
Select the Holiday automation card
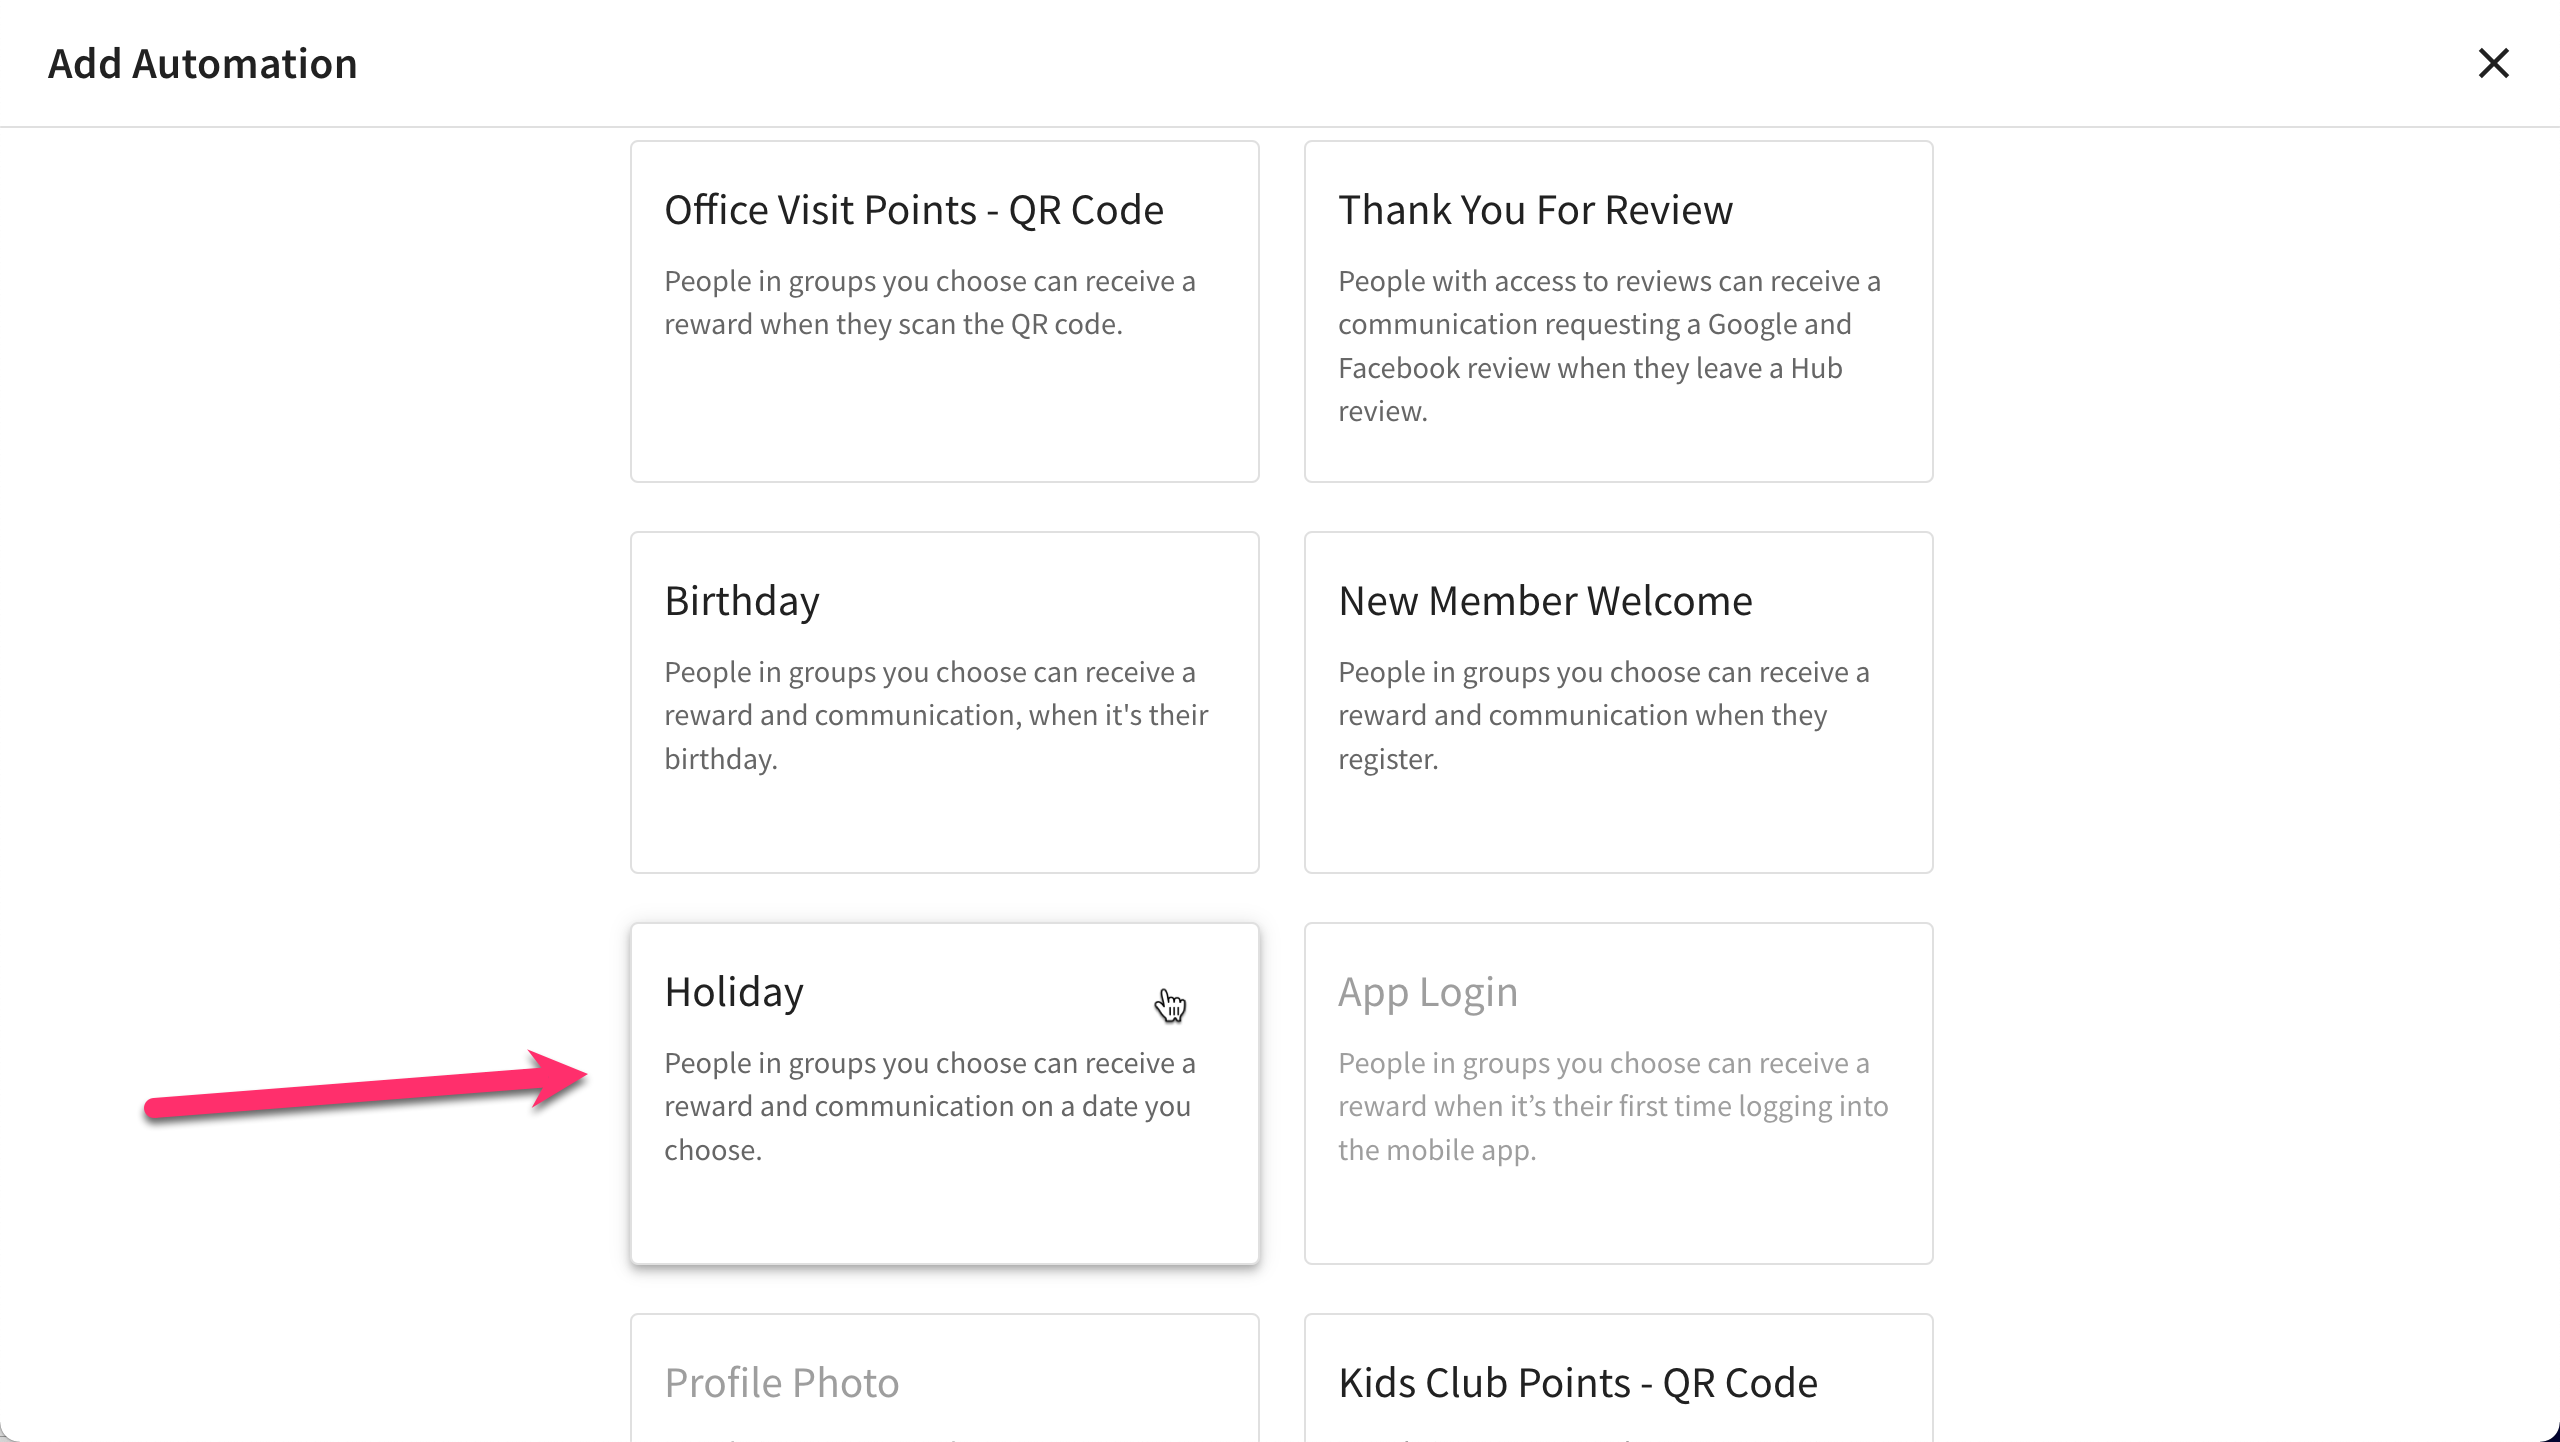(x=944, y=1093)
